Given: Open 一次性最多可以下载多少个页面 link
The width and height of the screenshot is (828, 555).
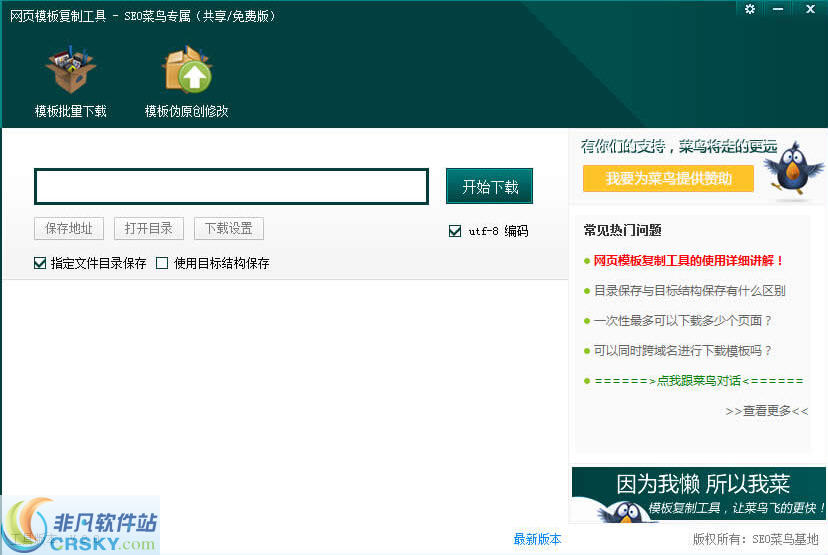Looking at the screenshot, I should point(683,321).
